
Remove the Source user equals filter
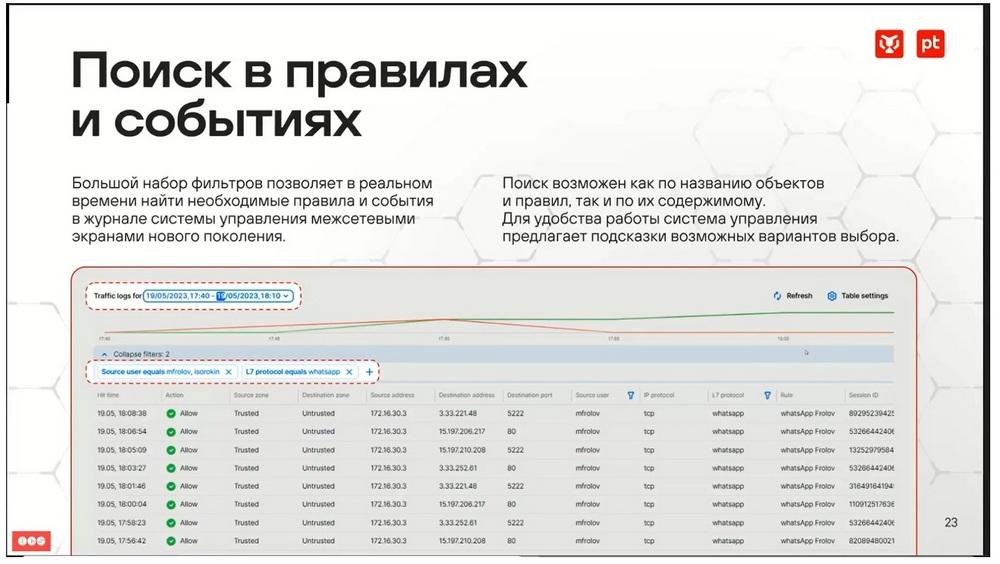[x=228, y=372]
